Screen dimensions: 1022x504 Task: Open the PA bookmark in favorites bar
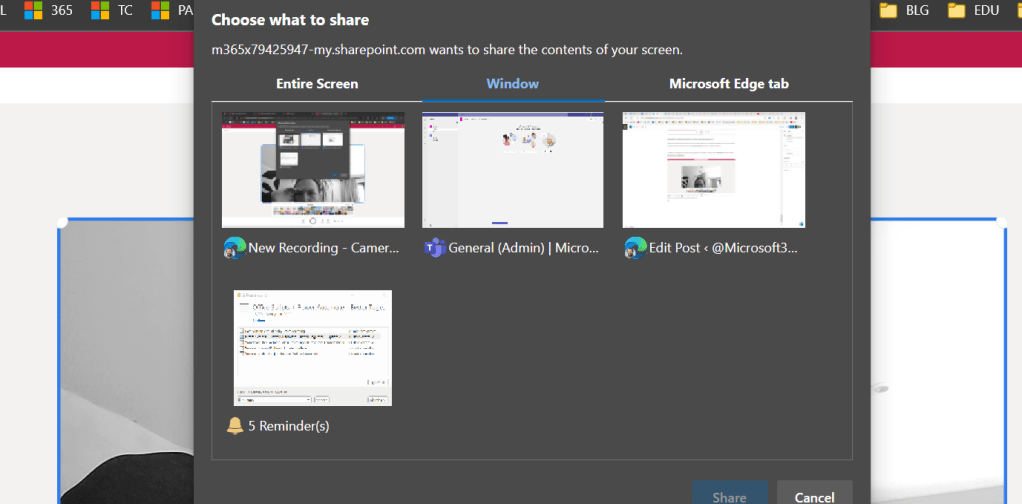(x=173, y=10)
